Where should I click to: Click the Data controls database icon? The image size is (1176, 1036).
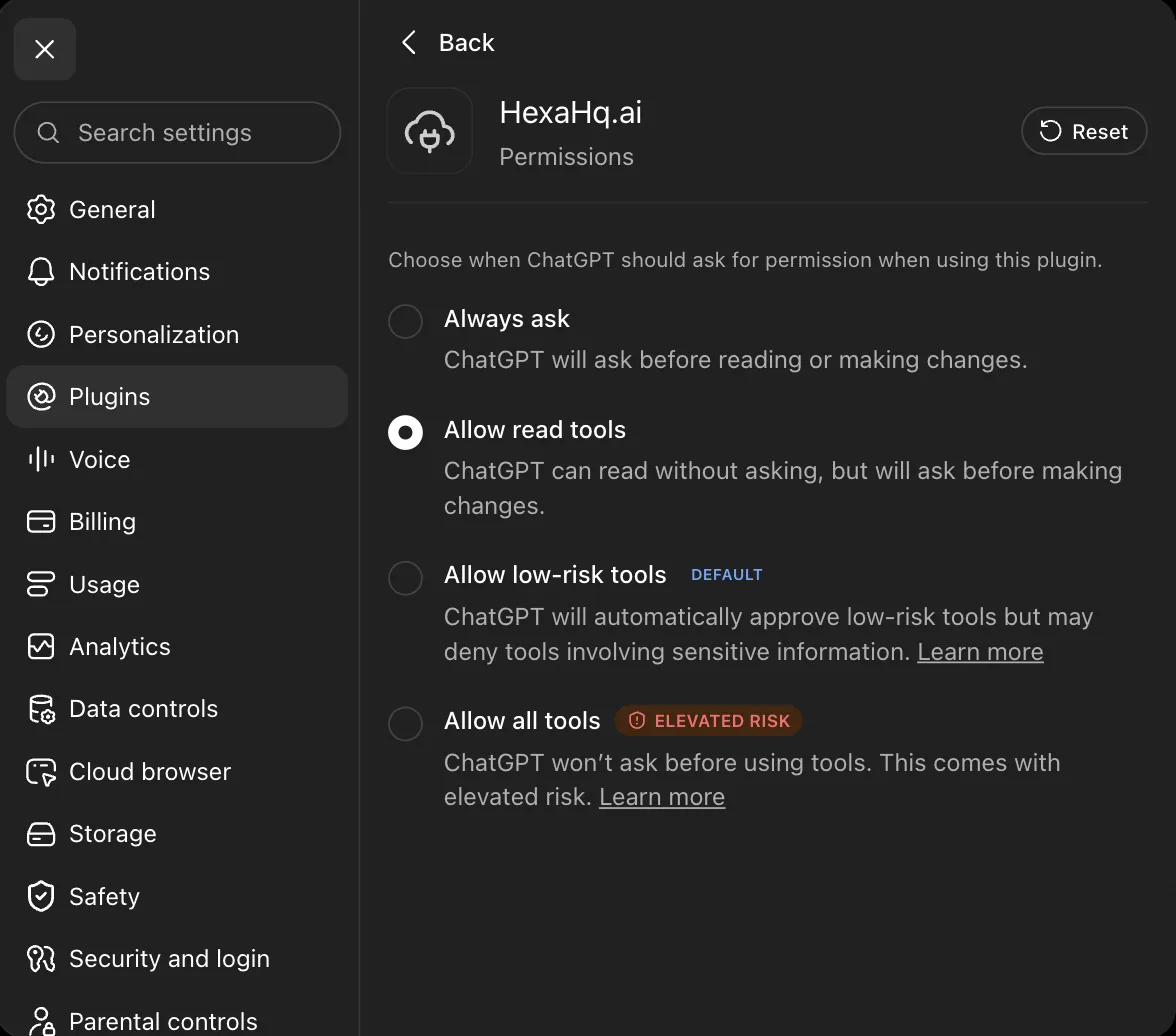point(41,709)
